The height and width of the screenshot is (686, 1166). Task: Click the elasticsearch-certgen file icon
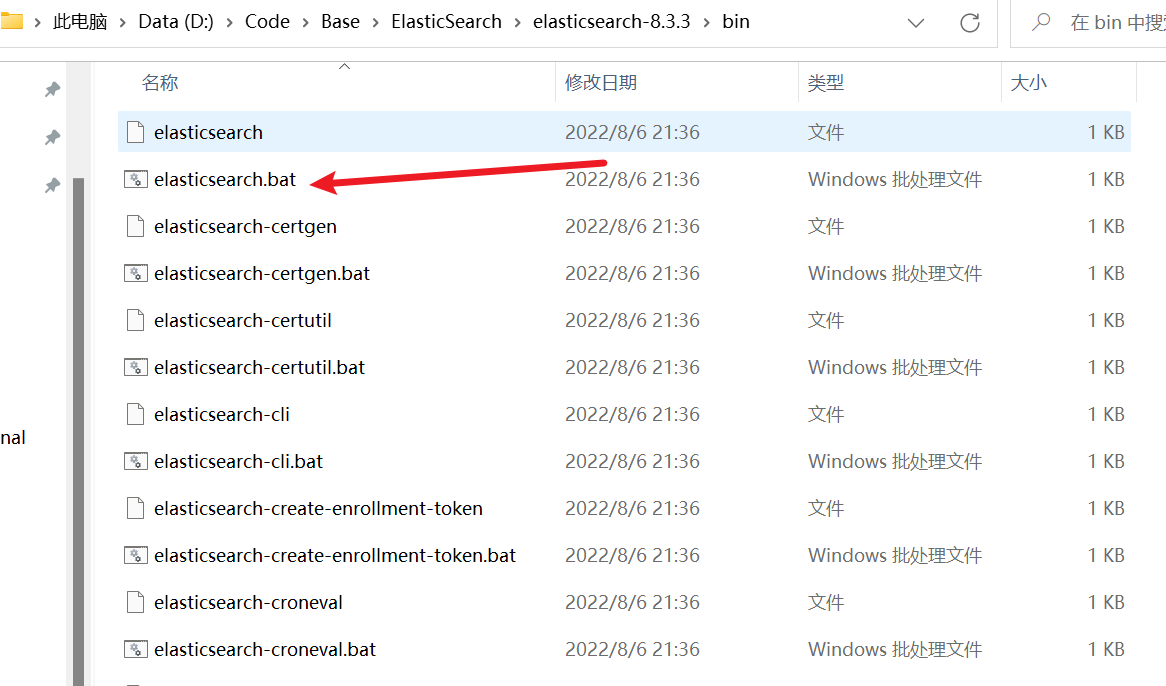135,226
